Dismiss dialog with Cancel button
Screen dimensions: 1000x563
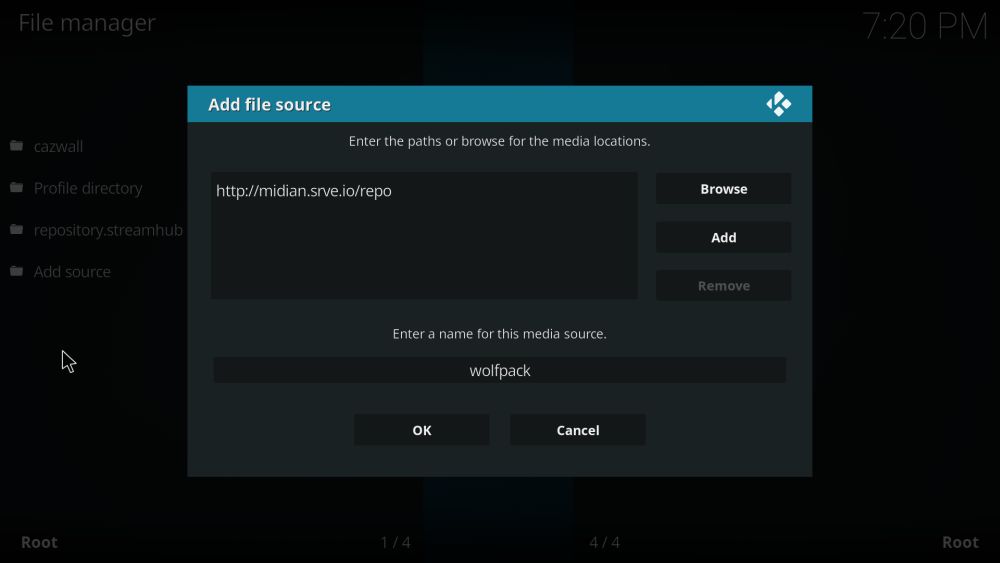[x=578, y=430]
